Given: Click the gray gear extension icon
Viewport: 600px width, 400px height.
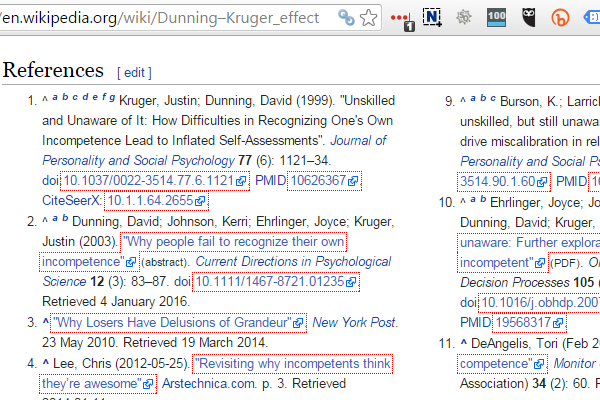Looking at the screenshot, I should click(464, 17).
